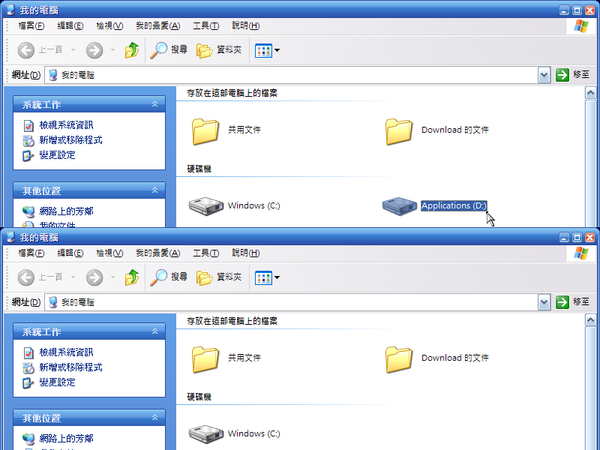Viewport: 600px width, 450px height.
Task: Open Search (搜尋) in bottom window toolbar
Action: click(169, 277)
